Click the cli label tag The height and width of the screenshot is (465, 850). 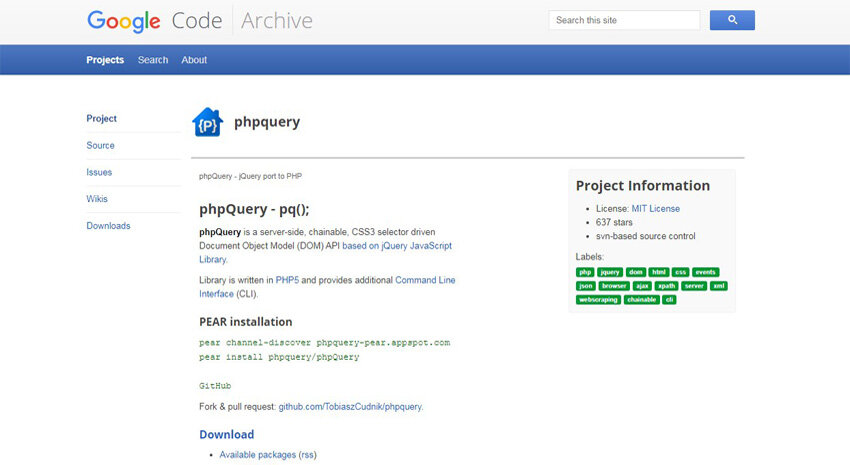pyautogui.click(x=669, y=300)
